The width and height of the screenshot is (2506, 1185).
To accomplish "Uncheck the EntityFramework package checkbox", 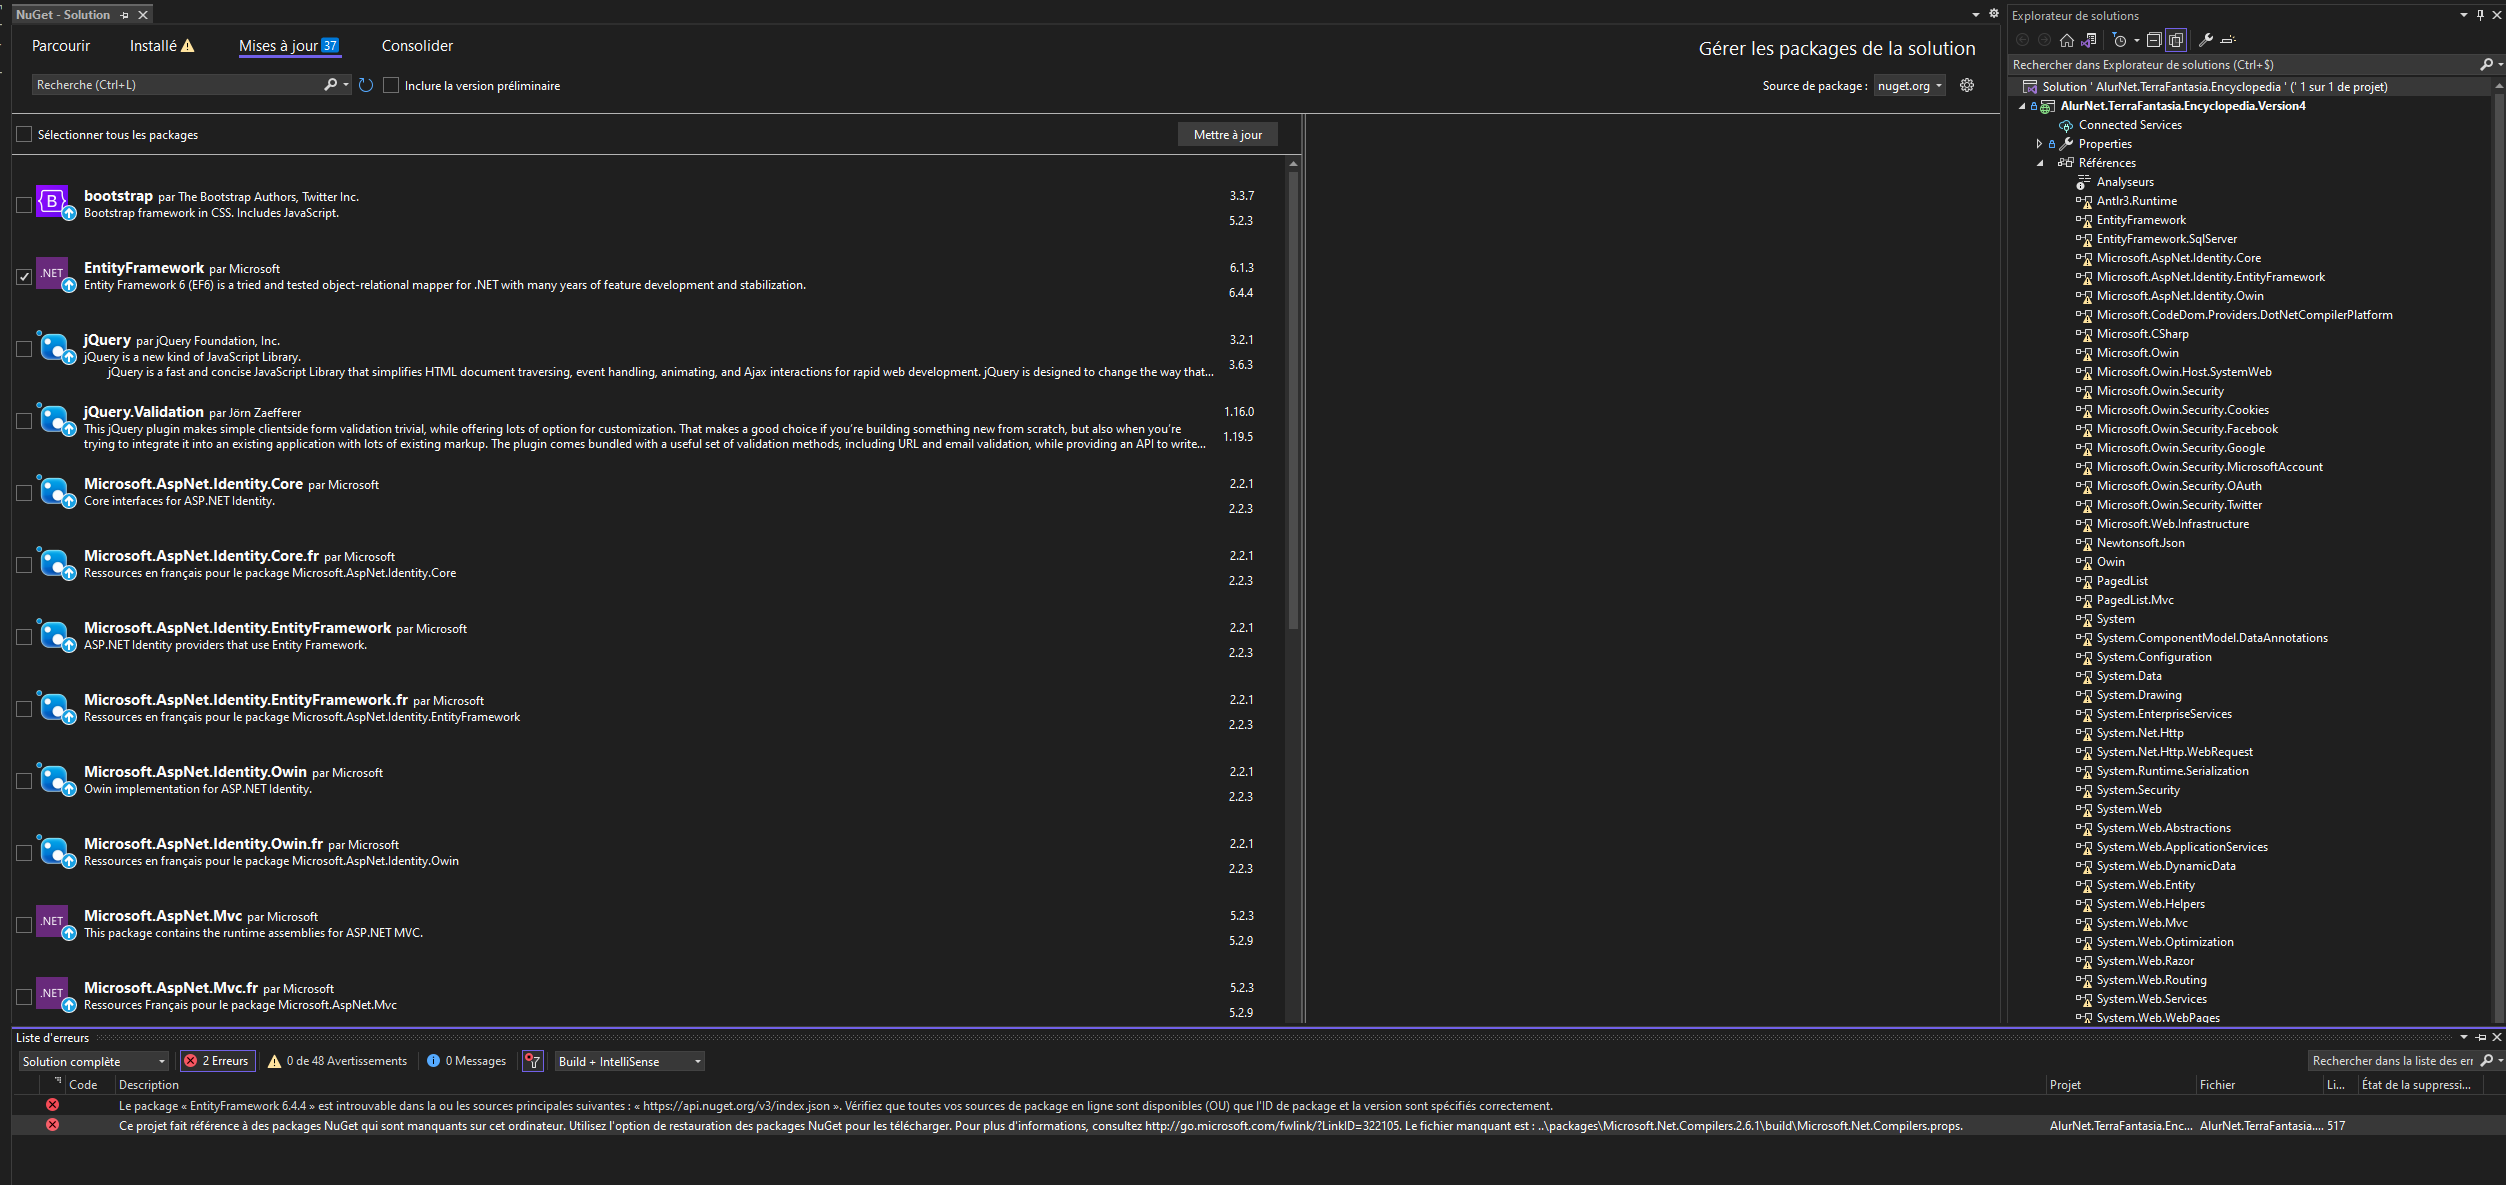I will tap(24, 277).
